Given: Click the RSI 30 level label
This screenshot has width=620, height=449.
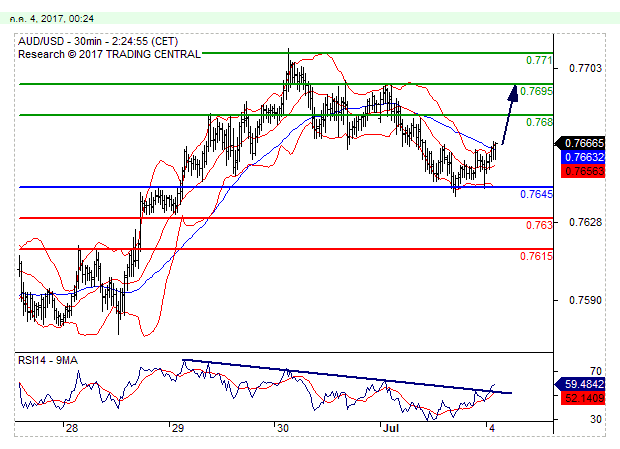Looking at the screenshot, I should (x=595, y=419).
